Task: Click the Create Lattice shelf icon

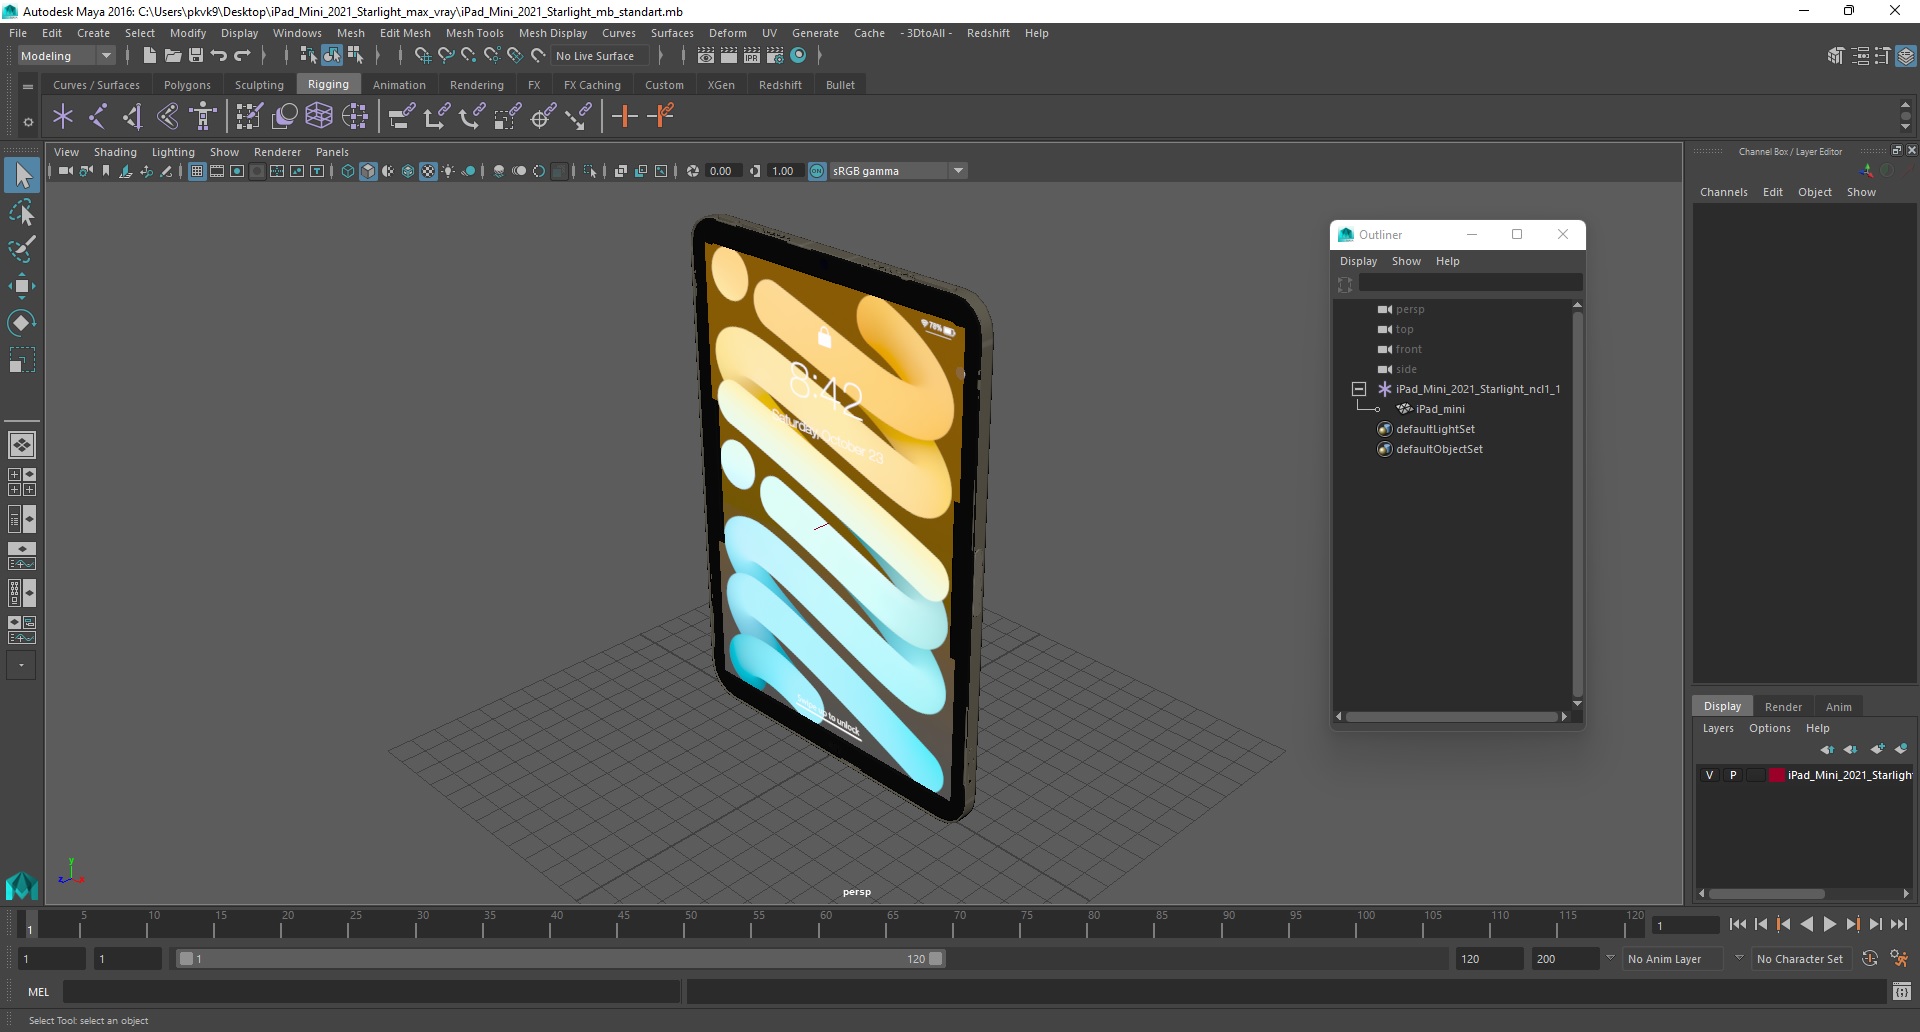Action: click(x=319, y=117)
